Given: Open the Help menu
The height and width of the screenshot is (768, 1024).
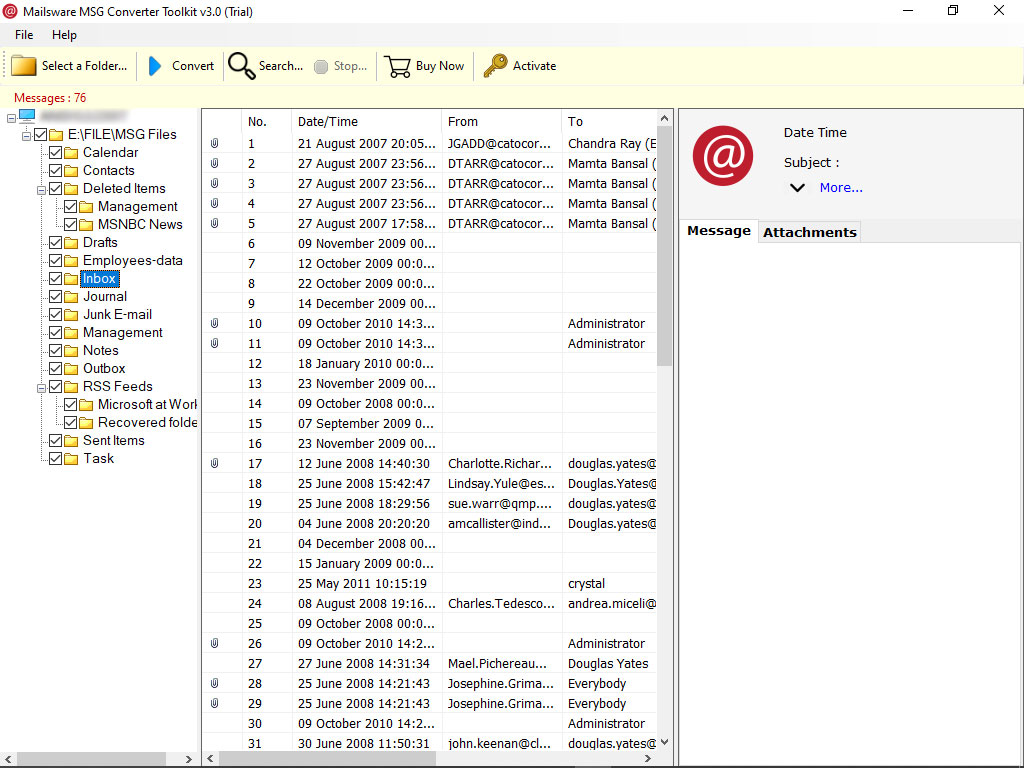Looking at the screenshot, I should pos(64,35).
